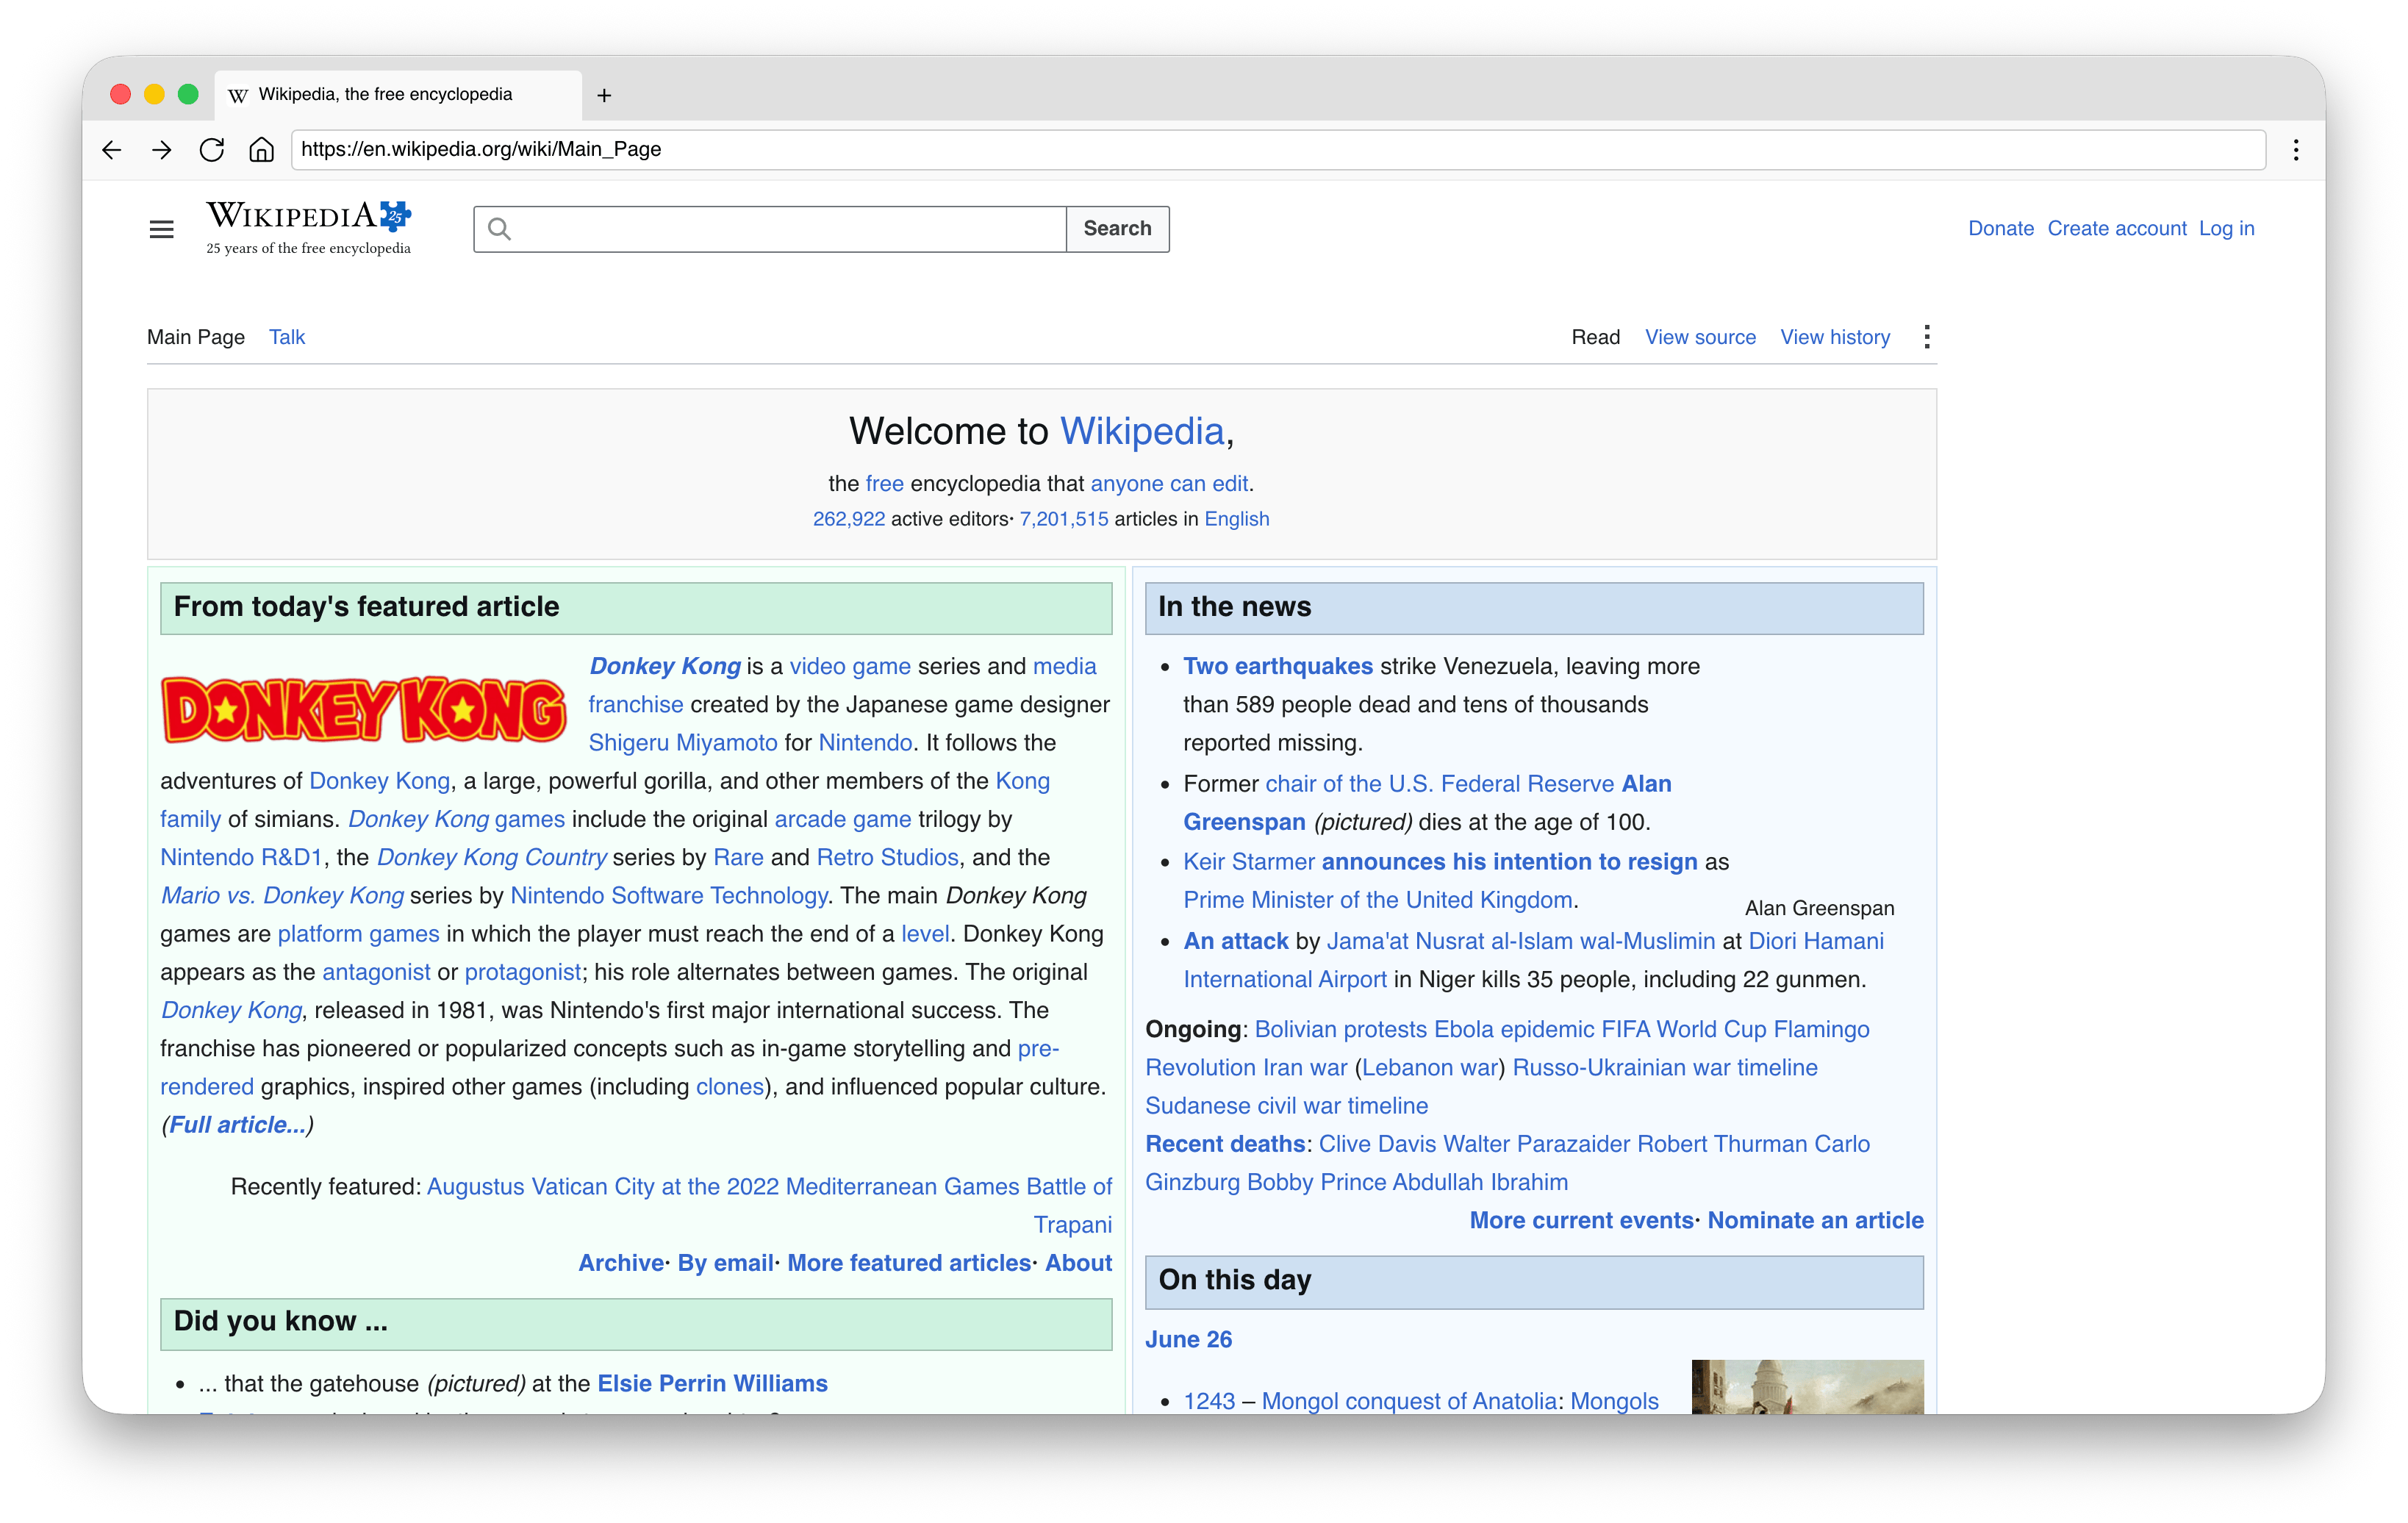The width and height of the screenshot is (2408, 1523).
Task: Click the Donkey Kong logo image
Action: tap(363, 710)
